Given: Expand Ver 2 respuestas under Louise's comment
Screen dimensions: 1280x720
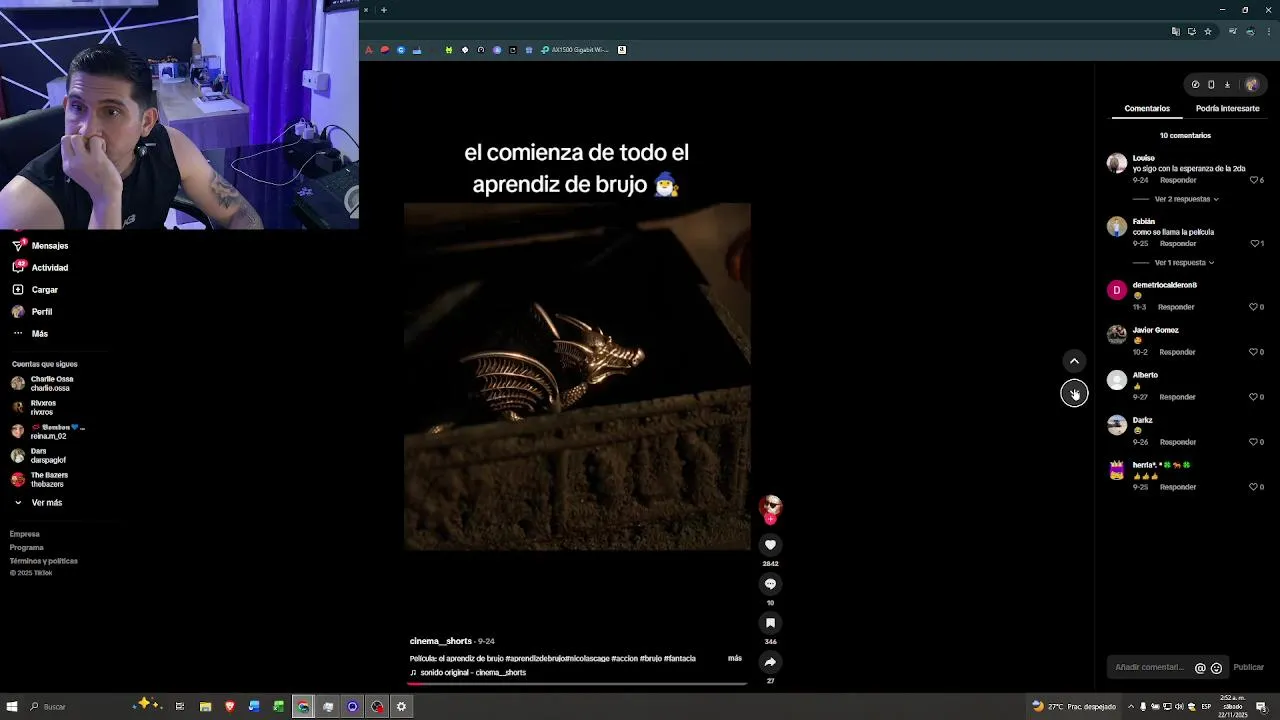Looking at the screenshot, I should pos(1186,199).
